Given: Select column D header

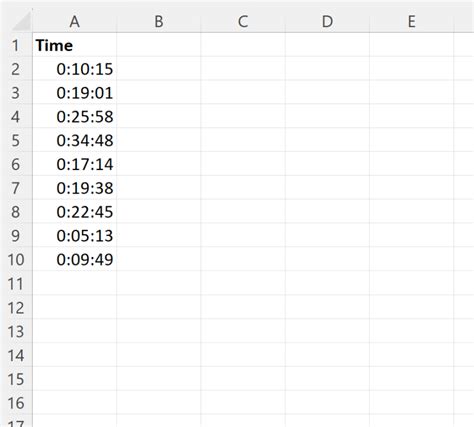Looking at the screenshot, I should click(x=327, y=21).
